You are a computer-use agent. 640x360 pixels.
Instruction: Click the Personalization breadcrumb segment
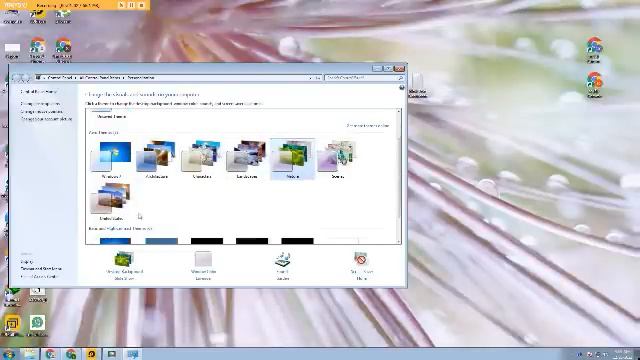(141, 78)
